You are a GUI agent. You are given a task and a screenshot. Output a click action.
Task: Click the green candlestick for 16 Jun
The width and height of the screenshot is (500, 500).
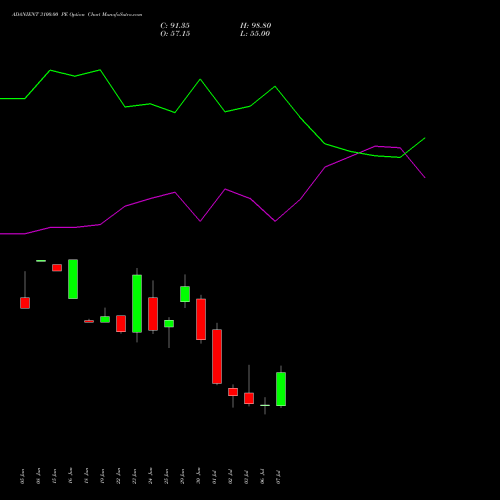point(73,279)
